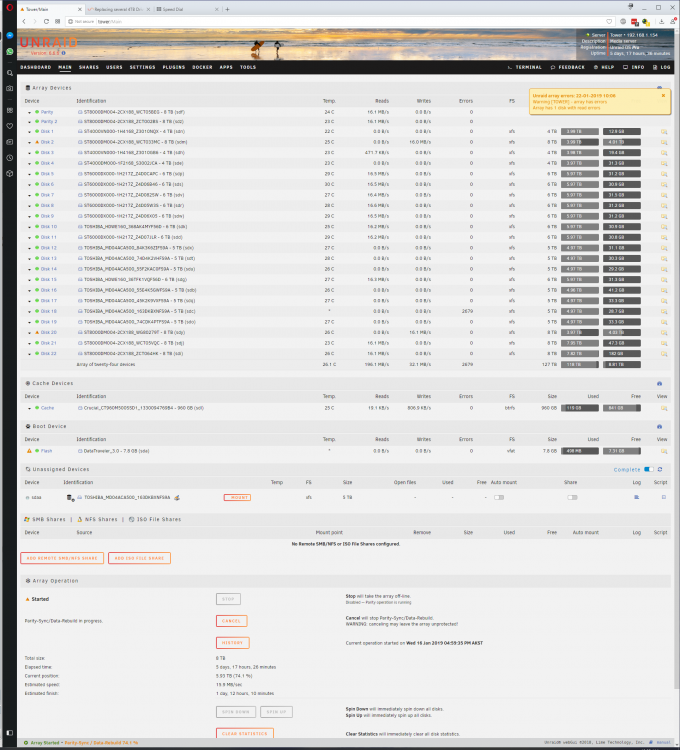Toggle Auto mount for sdaa disk
Image resolution: width=680 pixels, height=750 pixels.
(x=499, y=497)
